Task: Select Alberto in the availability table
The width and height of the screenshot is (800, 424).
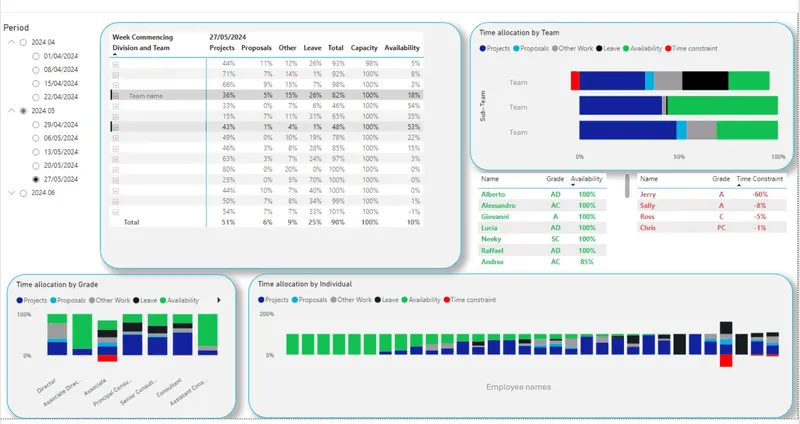Action: point(493,194)
